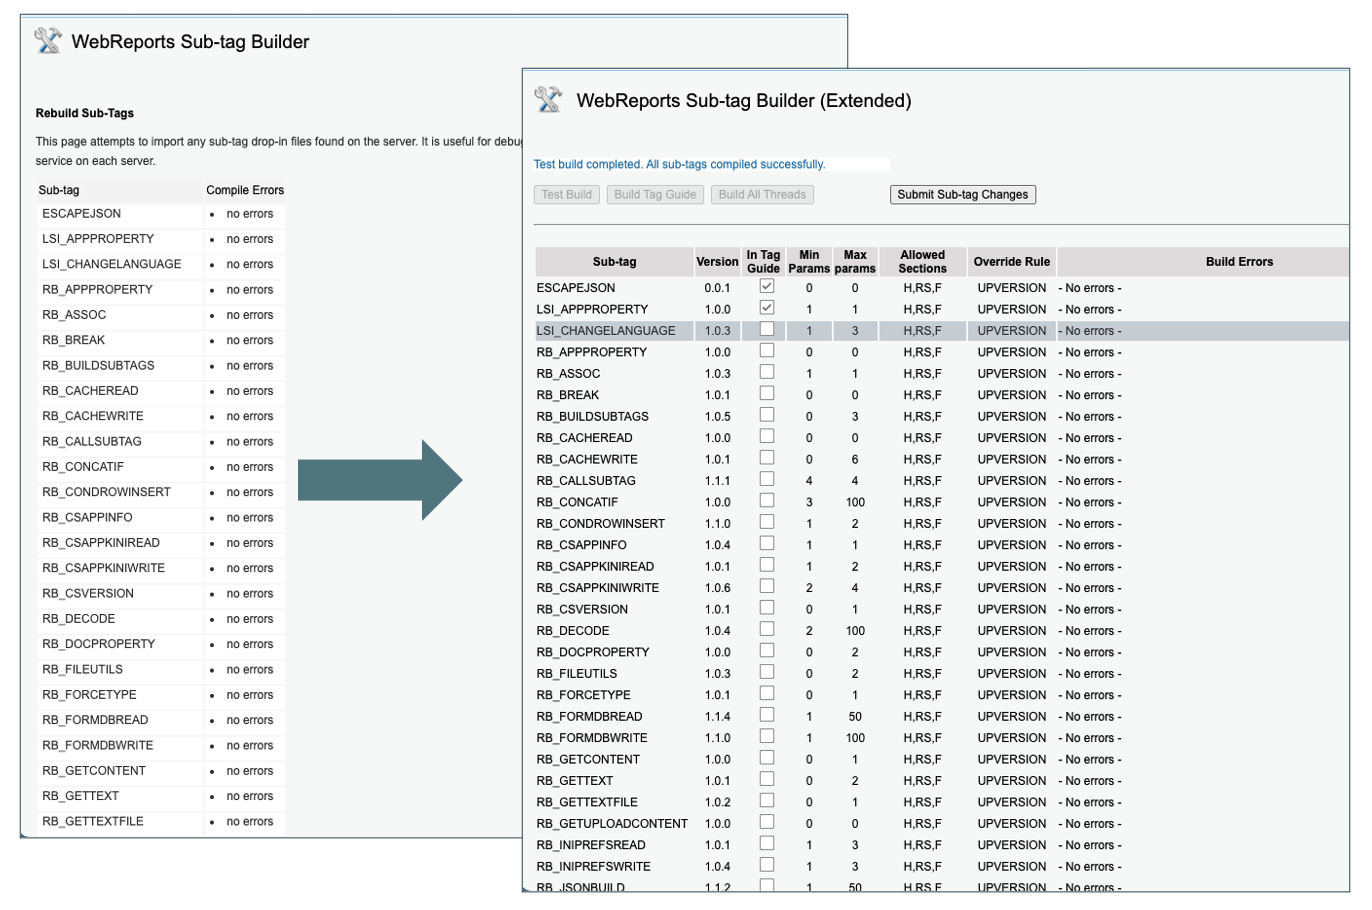Click the Version column header

[x=717, y=262]
